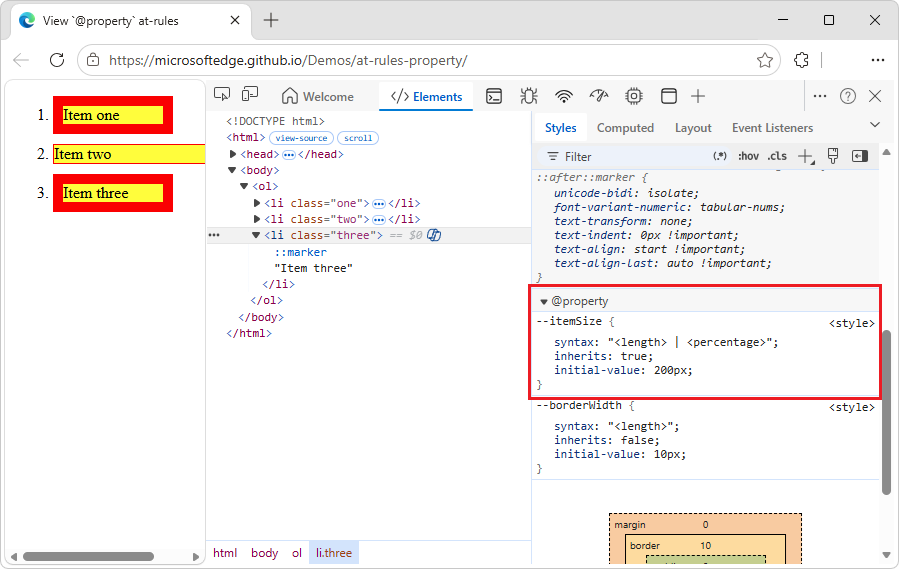This screenshot has width=899, height=569.
Task: Select ol in the breadcrumb
Action: [x=296, y=553]
